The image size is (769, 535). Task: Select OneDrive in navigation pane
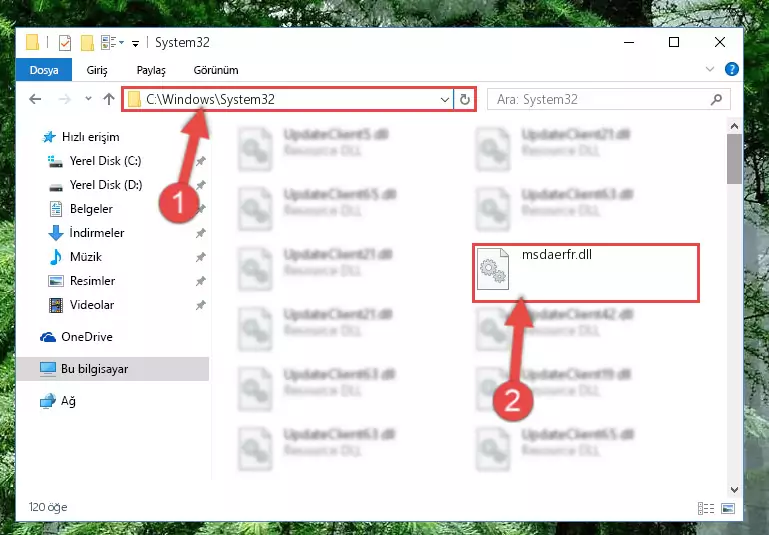(87, 337)
